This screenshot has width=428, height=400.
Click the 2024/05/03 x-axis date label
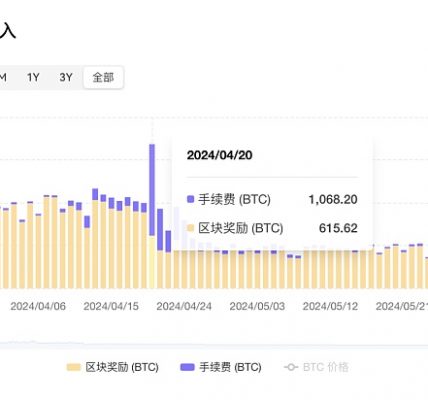[257, 306]
